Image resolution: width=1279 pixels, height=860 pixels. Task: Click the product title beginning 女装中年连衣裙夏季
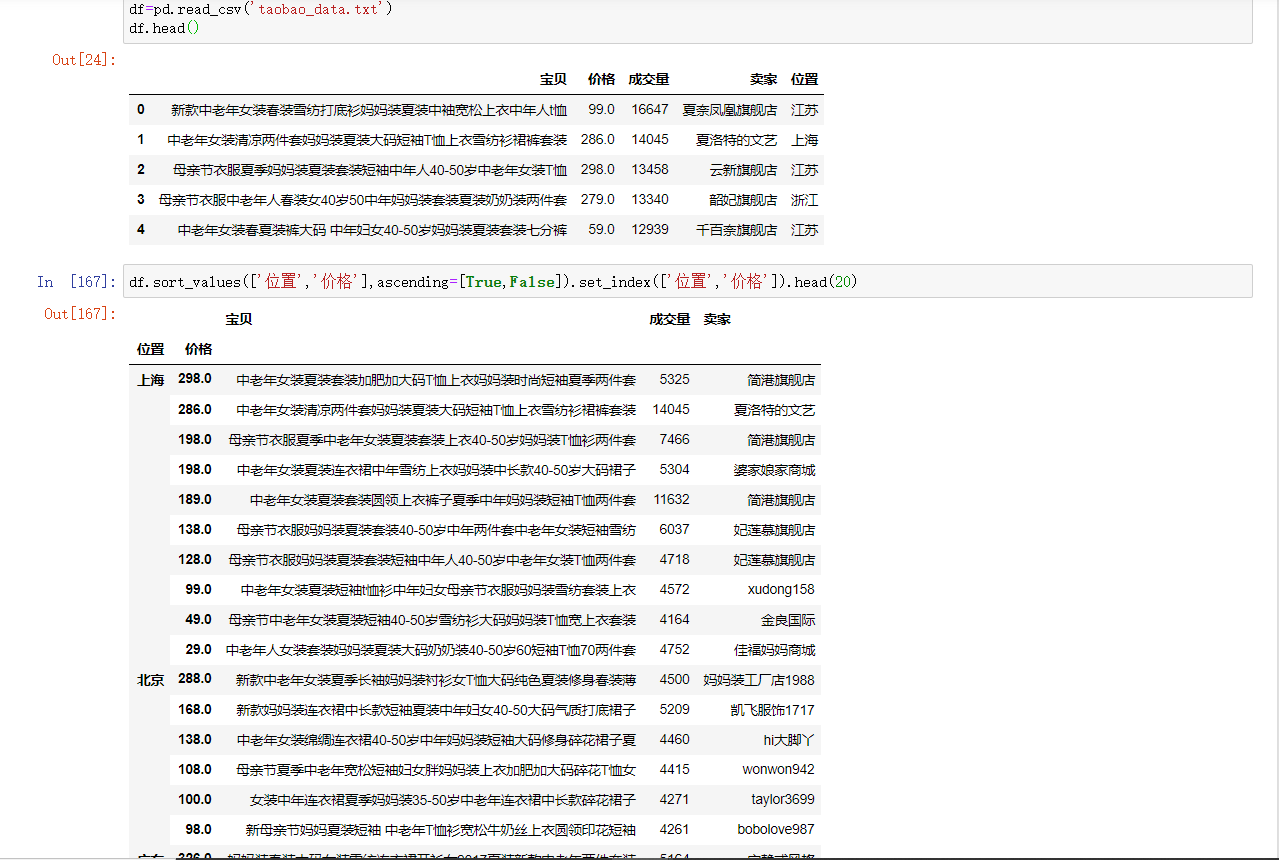coord(443,800)
